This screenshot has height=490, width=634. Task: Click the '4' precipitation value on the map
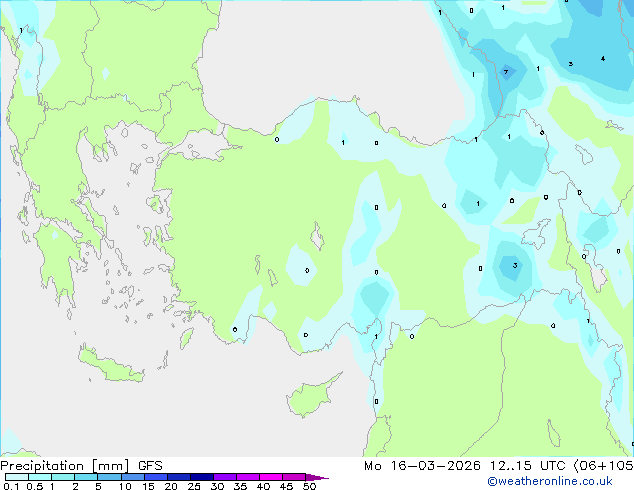click(x=603, y=59)
